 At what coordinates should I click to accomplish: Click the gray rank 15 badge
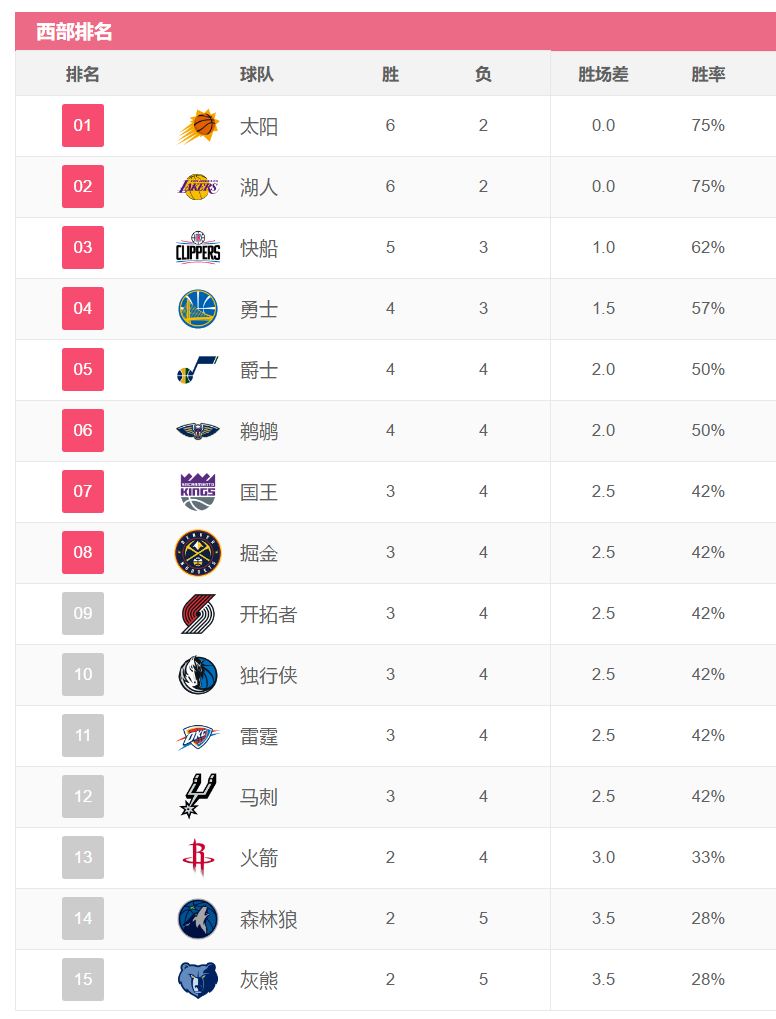[x=83, y=980]
